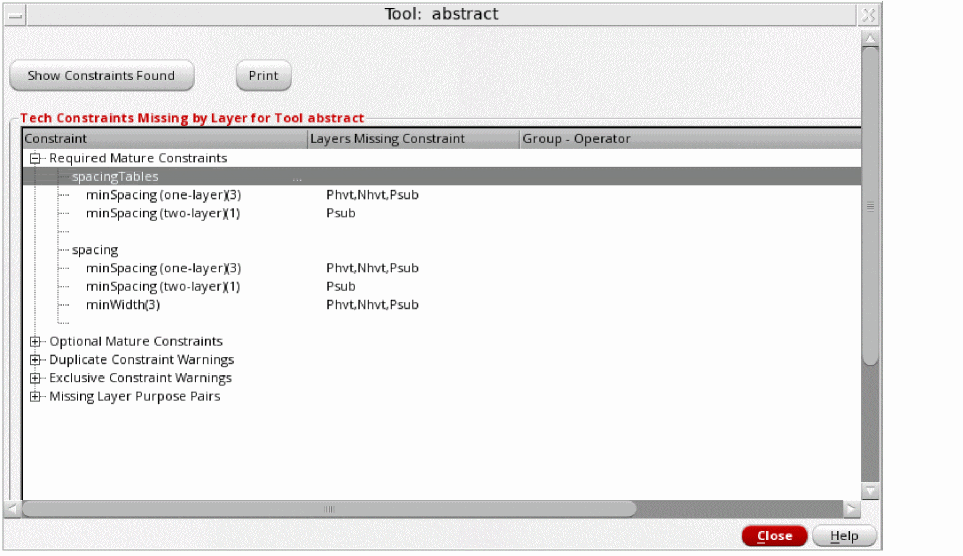Click the Group - Operator column header
The width and height of the screenshot is (963, 556).
(690, 139)
